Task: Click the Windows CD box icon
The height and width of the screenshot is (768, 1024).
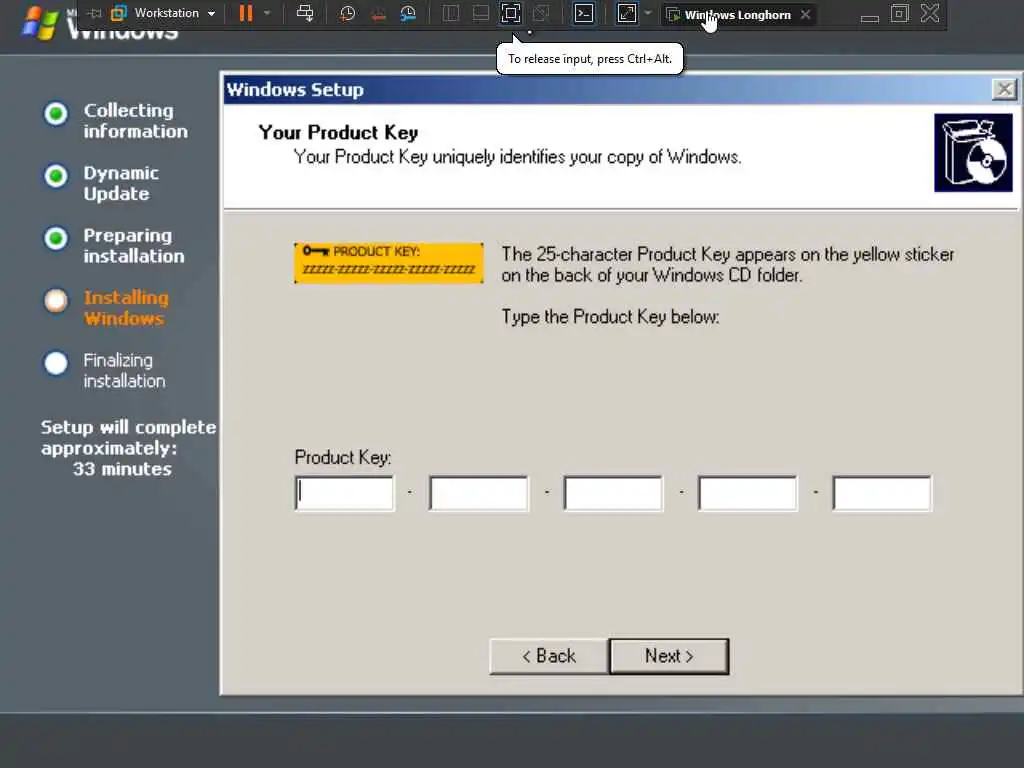Action: coord(973,153)
